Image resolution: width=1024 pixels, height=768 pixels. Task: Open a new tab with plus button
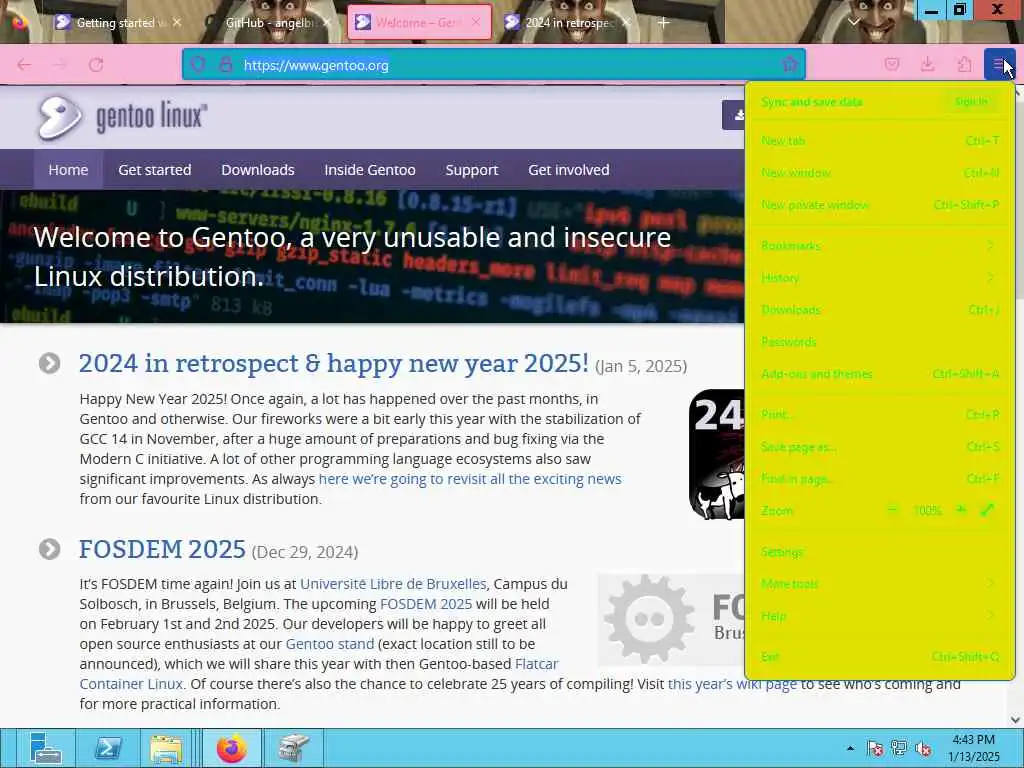click(x=664, y=23)
